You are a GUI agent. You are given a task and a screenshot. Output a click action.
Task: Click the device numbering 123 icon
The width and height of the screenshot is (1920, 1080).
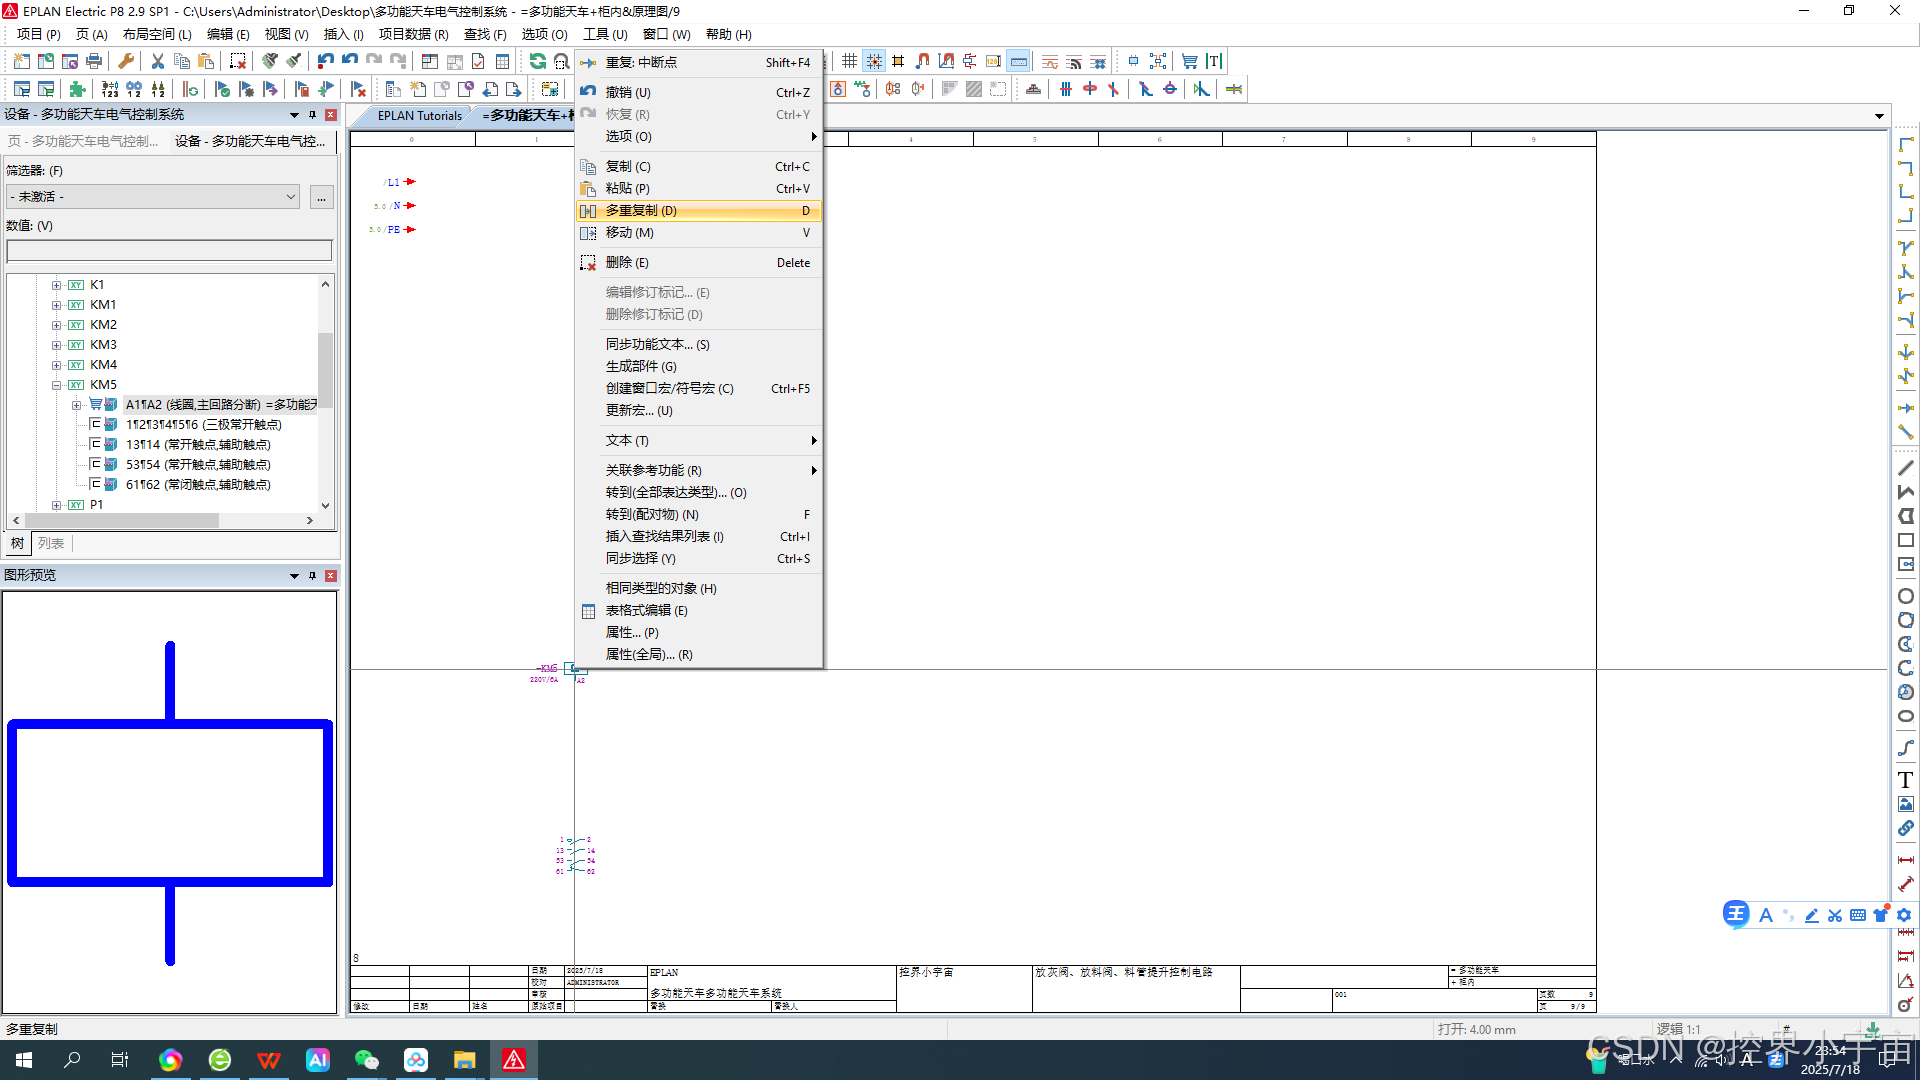click(110, 89)
